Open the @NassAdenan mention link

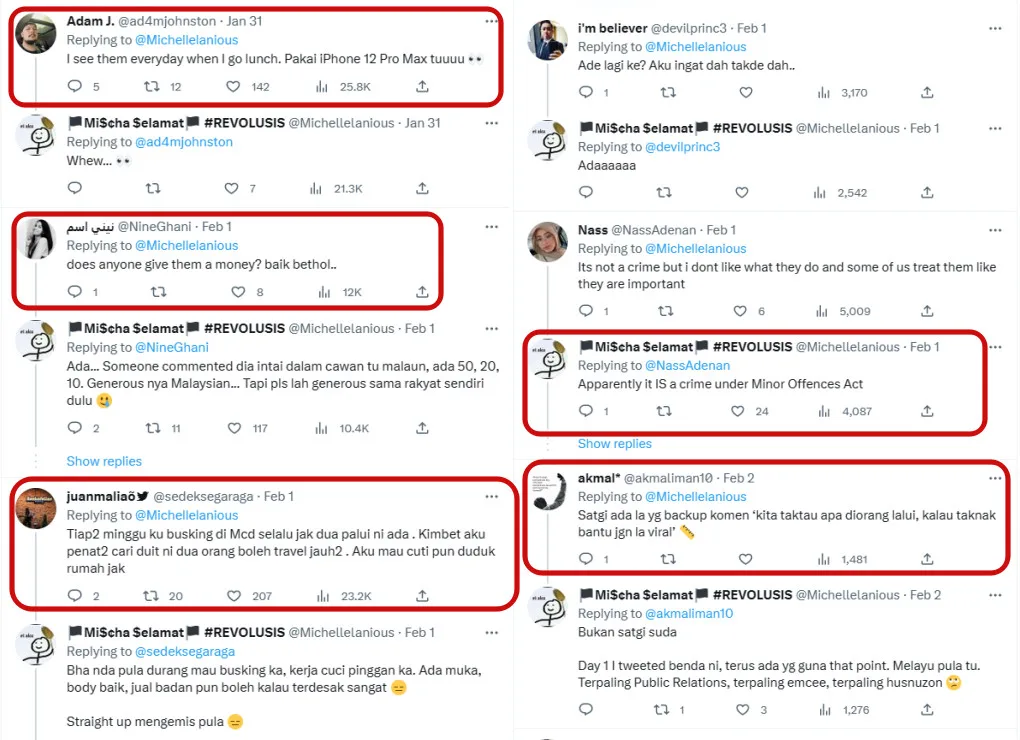pos(688,365)
